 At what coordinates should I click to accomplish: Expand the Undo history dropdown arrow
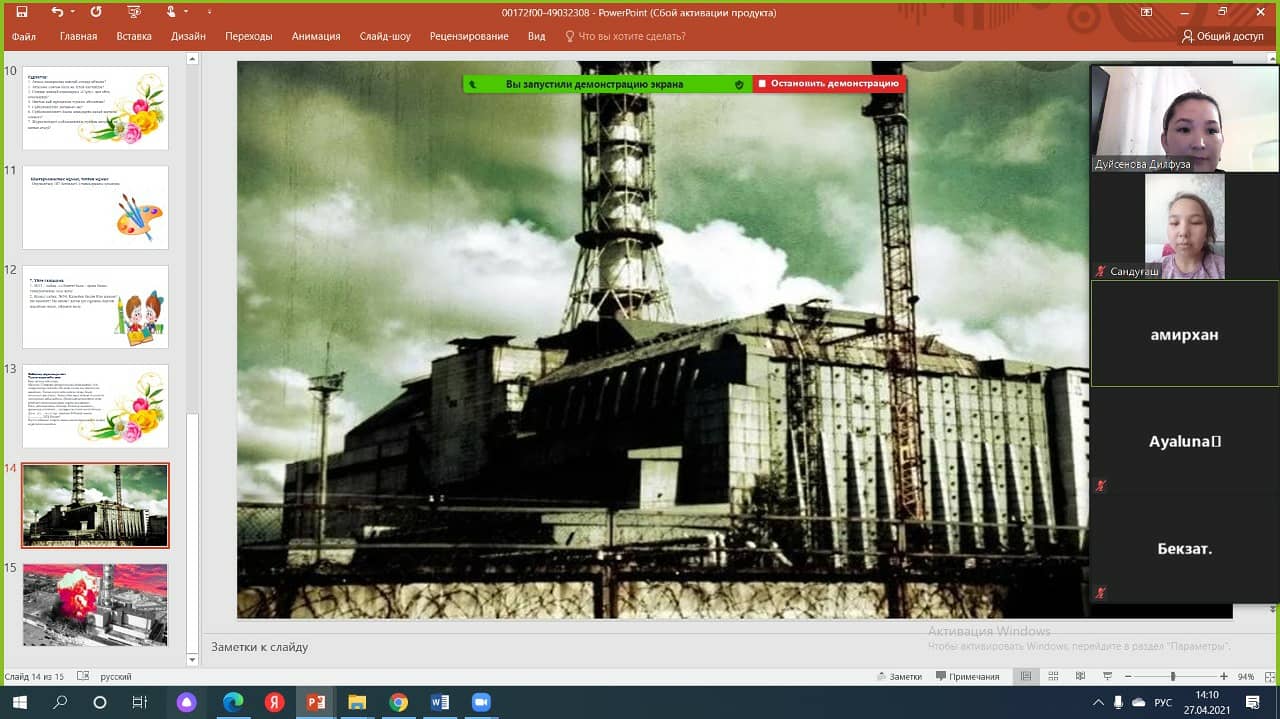(x=74, y=12)
